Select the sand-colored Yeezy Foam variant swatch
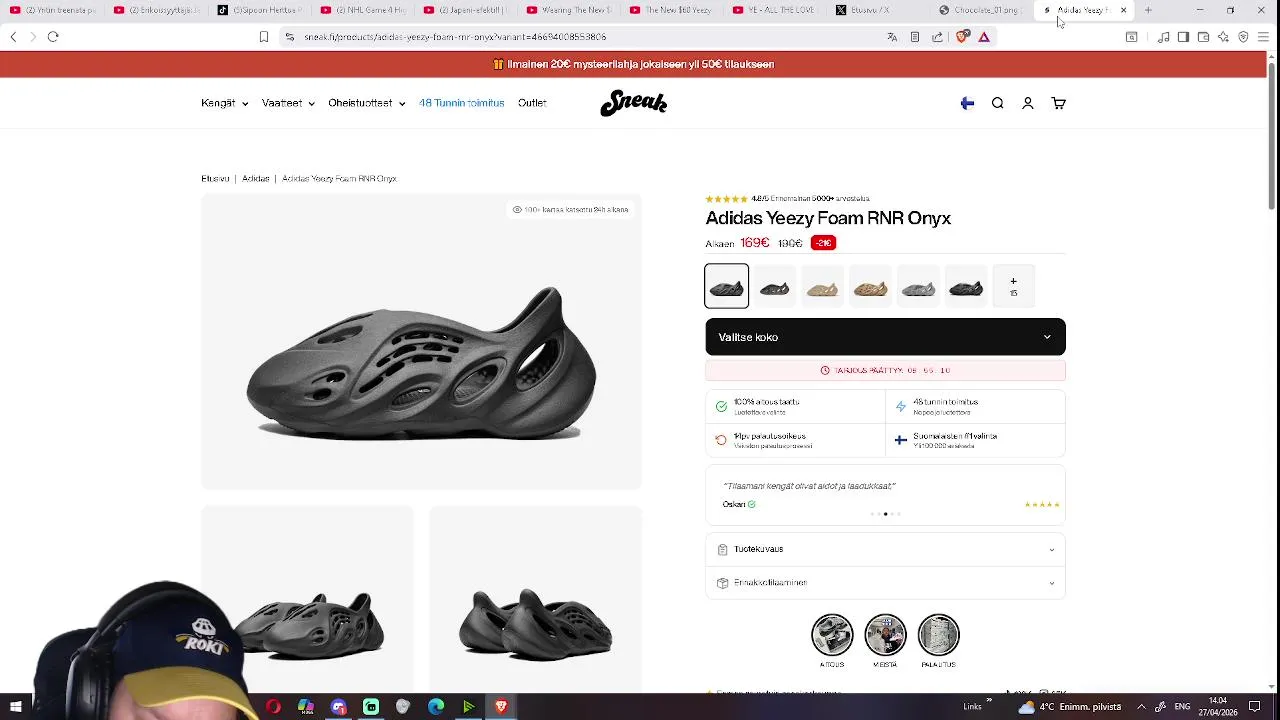The width and height of the screenshot is (1280, 720). (822, 288)
